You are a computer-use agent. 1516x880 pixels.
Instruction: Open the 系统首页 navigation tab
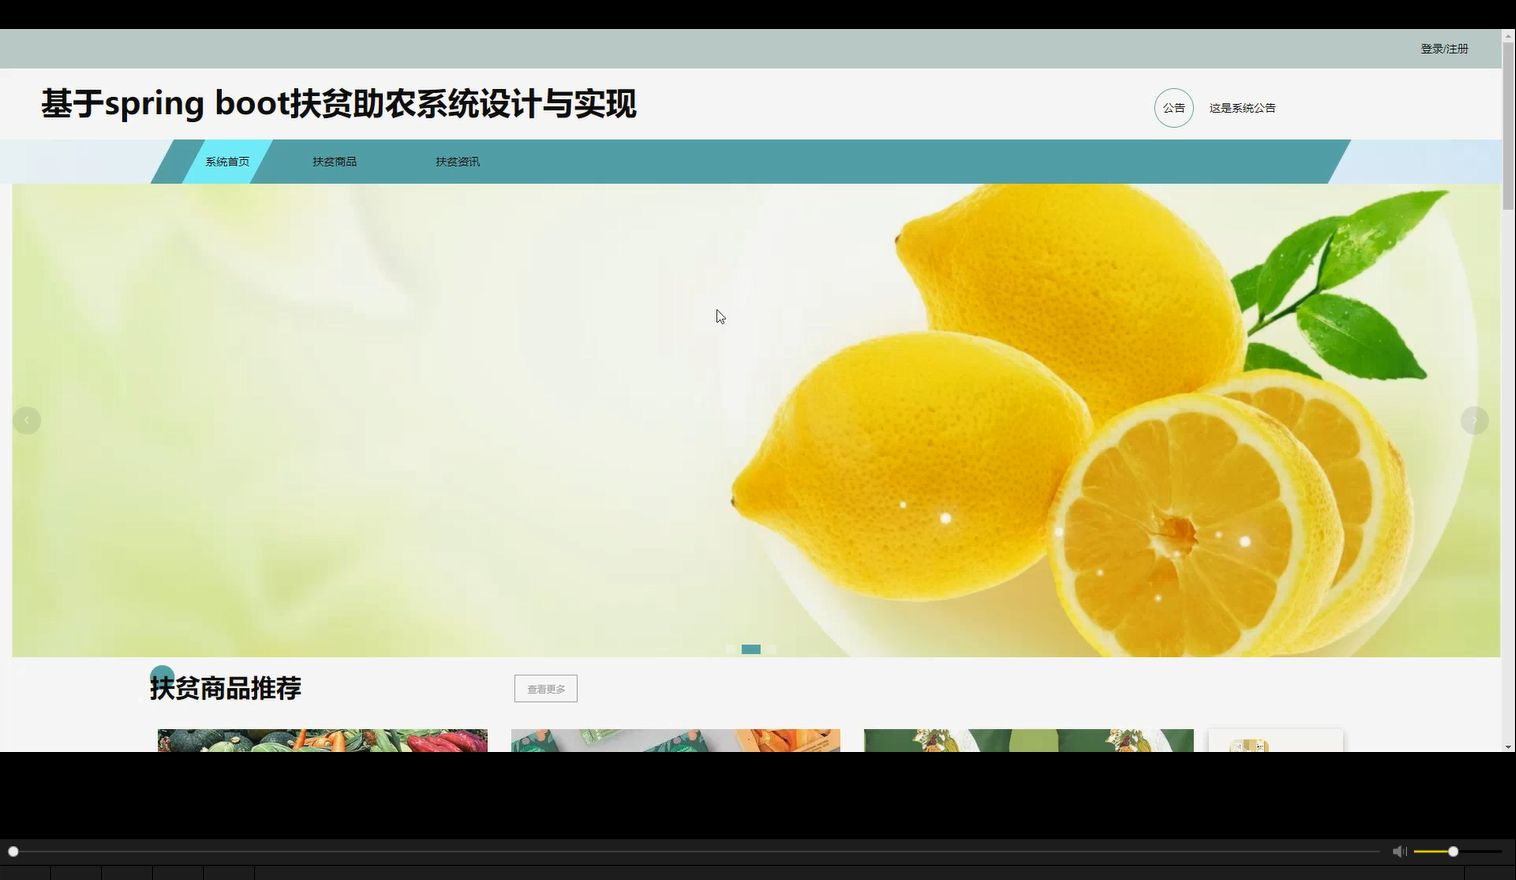[225, 161]
